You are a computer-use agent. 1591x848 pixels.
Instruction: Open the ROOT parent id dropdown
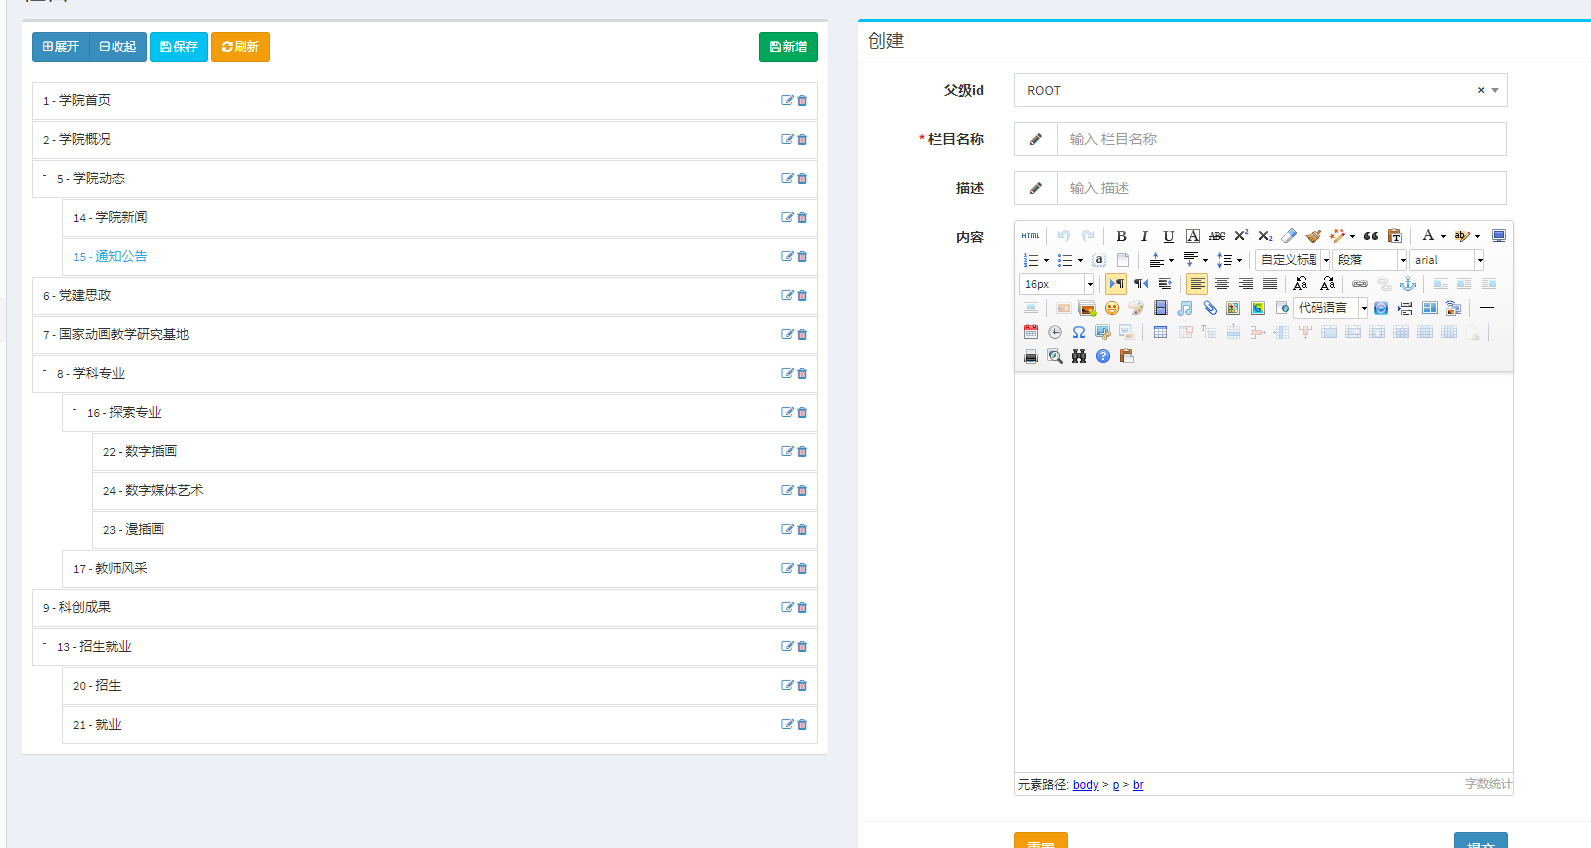1495,90
